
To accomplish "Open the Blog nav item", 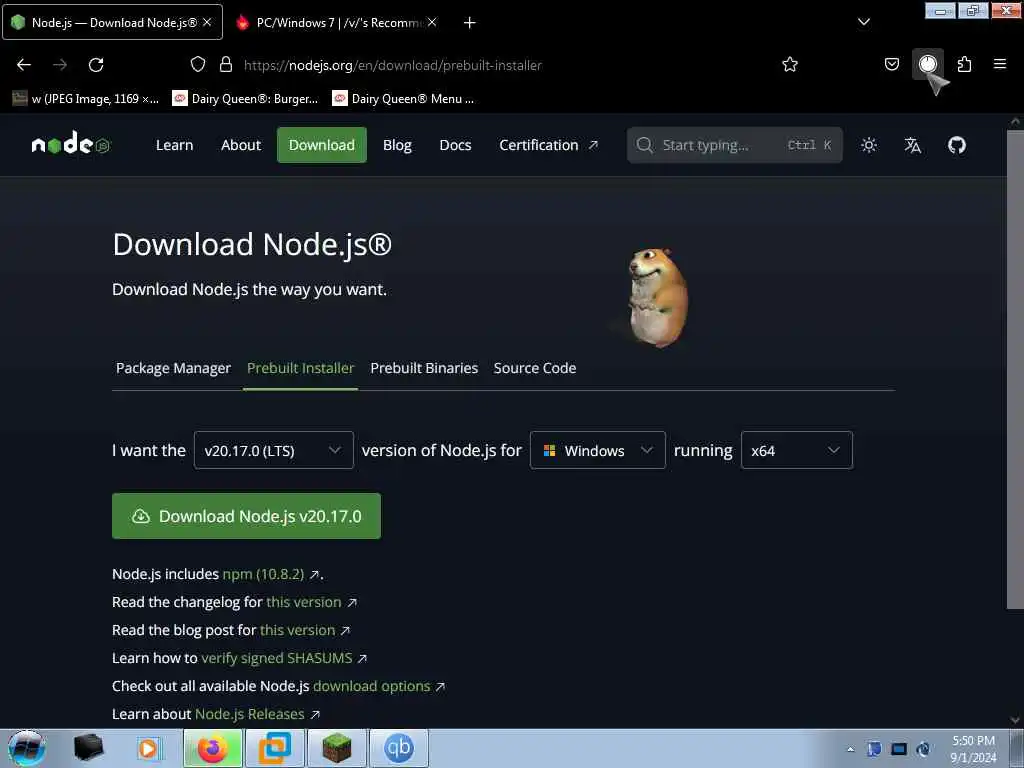I will click(397, 145).
